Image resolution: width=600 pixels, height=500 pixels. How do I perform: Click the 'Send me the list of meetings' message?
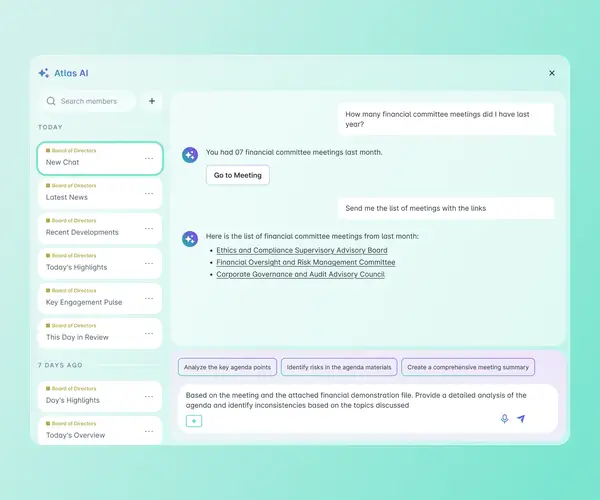(x=446, y=208)
